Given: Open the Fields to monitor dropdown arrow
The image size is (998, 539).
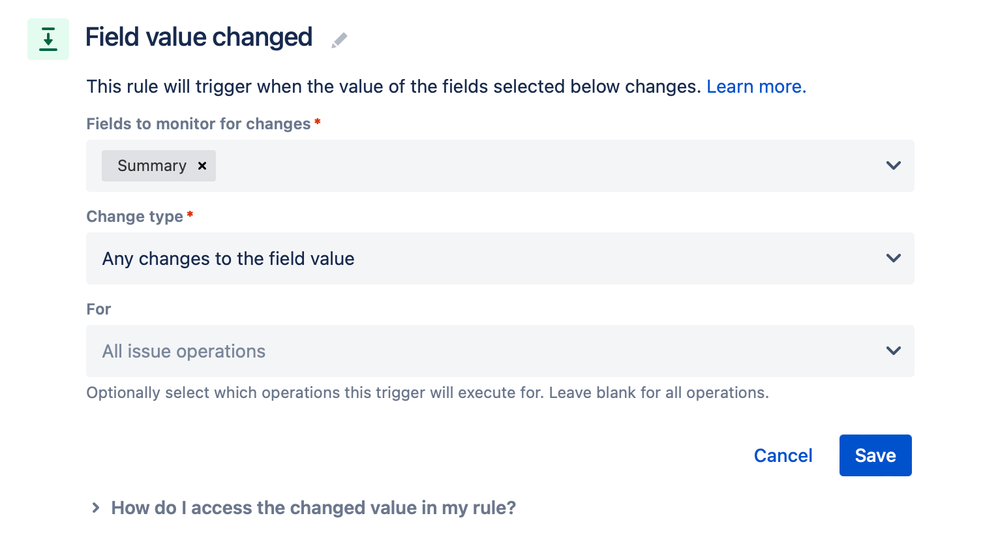Looking at the screenshot, I should [893, 165].
